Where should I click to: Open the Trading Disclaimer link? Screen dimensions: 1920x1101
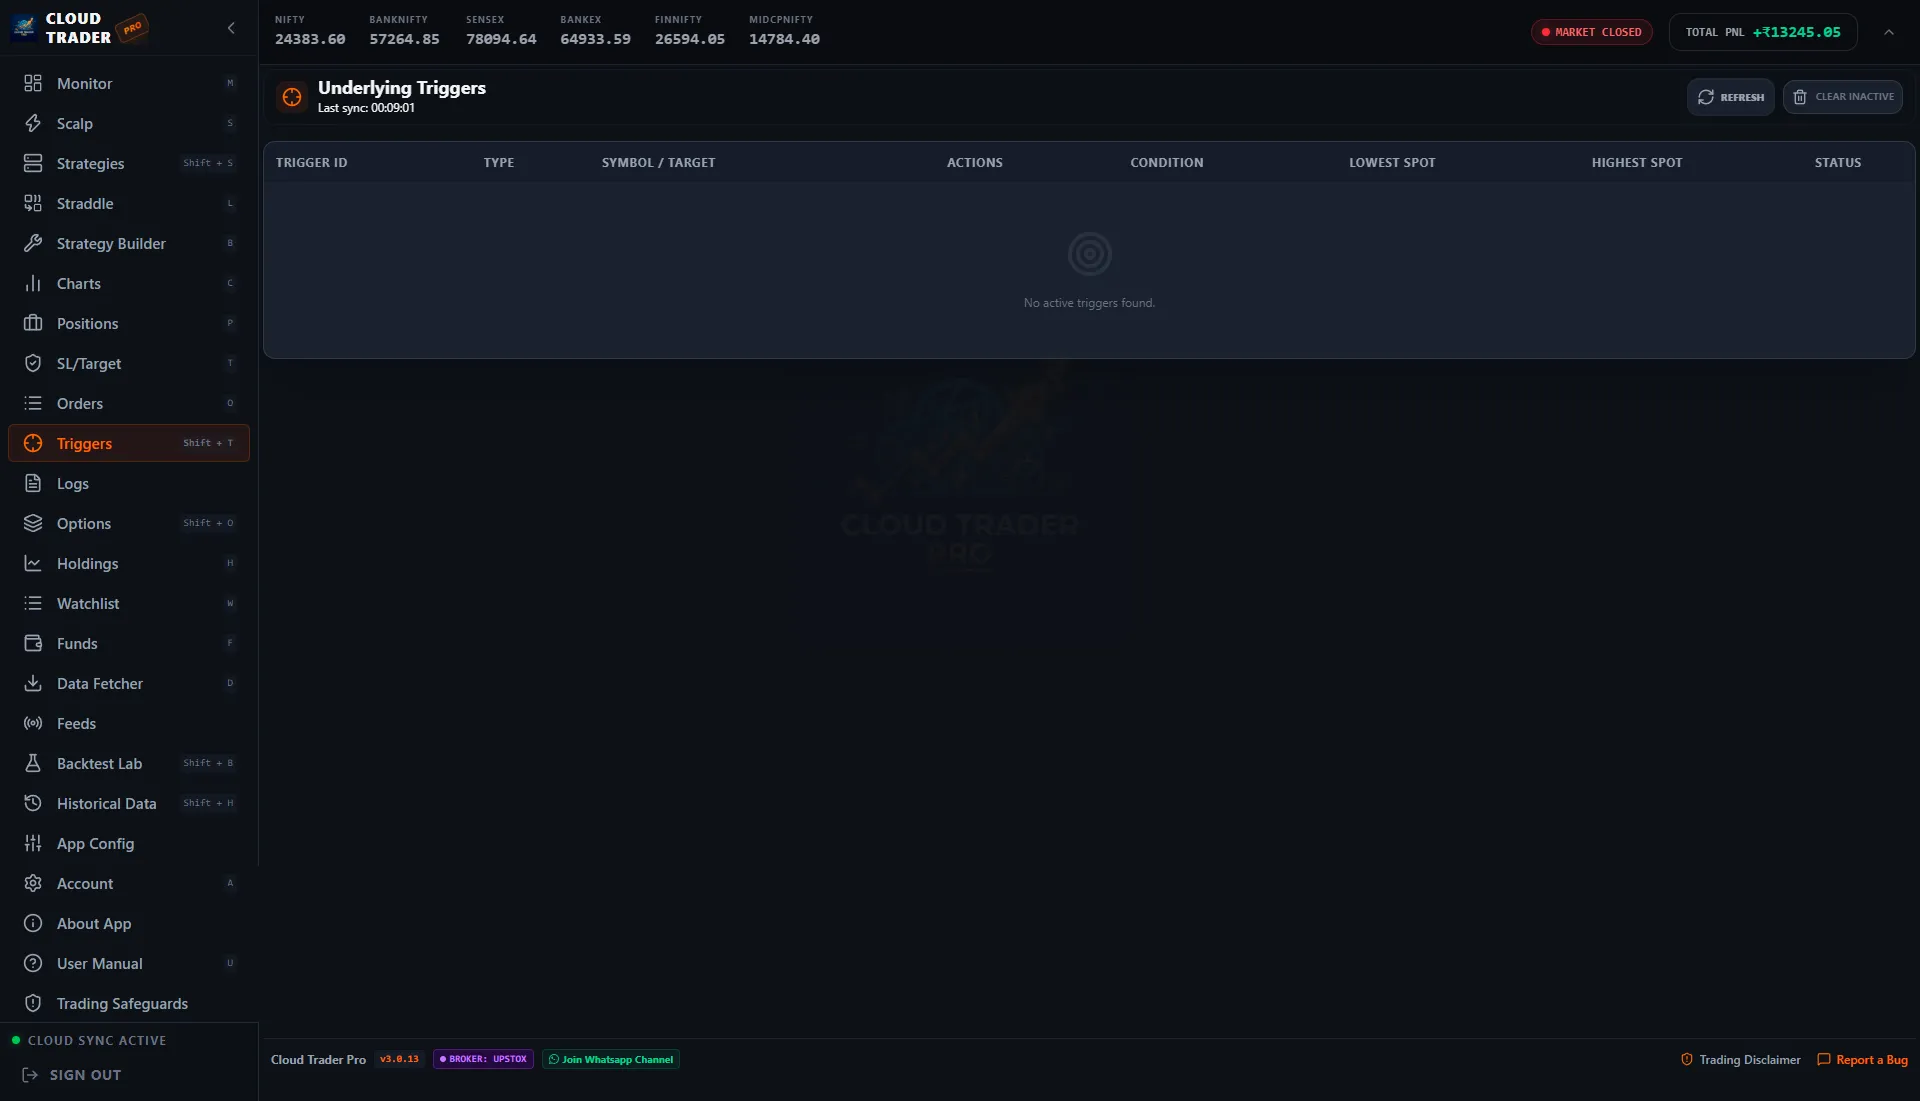click(1741, 1060)
